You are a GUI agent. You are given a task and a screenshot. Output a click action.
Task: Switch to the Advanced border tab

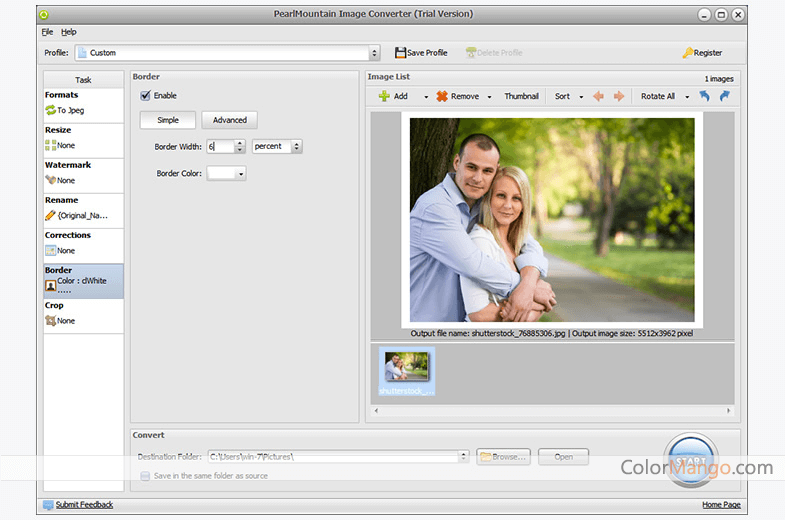click(x=229, y=120)
